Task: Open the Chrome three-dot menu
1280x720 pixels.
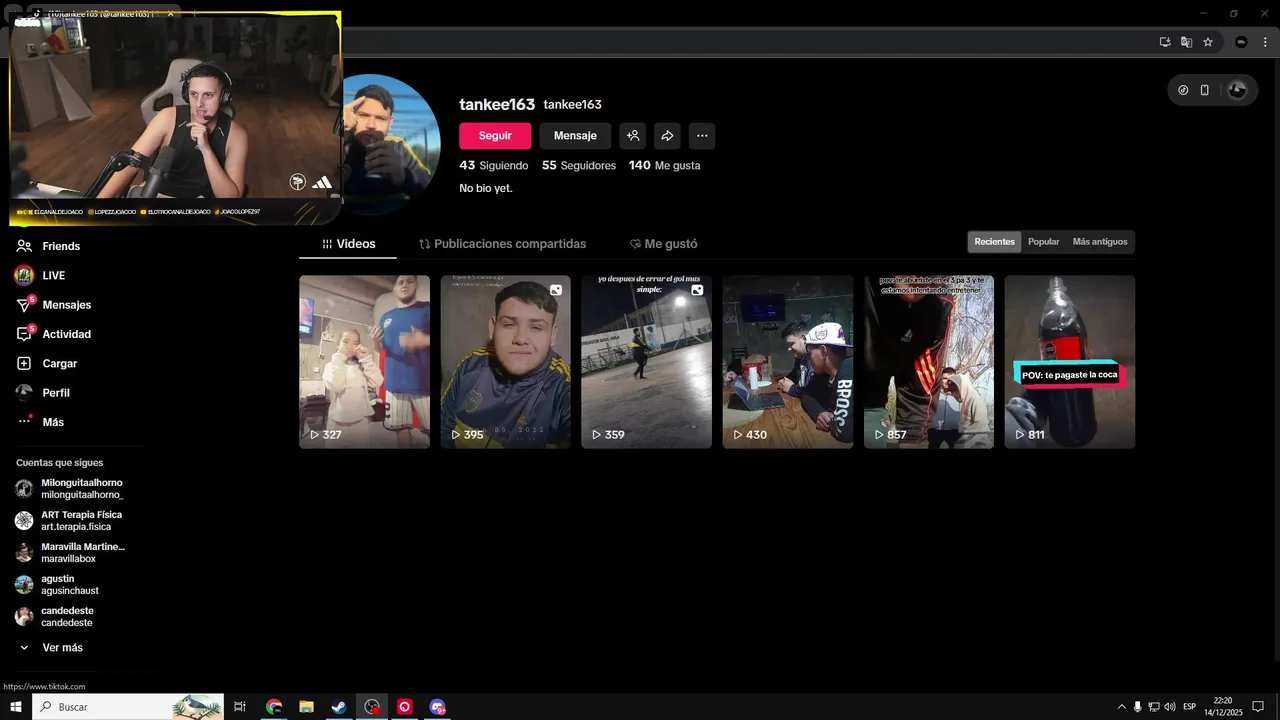Action: (1265, 42)
